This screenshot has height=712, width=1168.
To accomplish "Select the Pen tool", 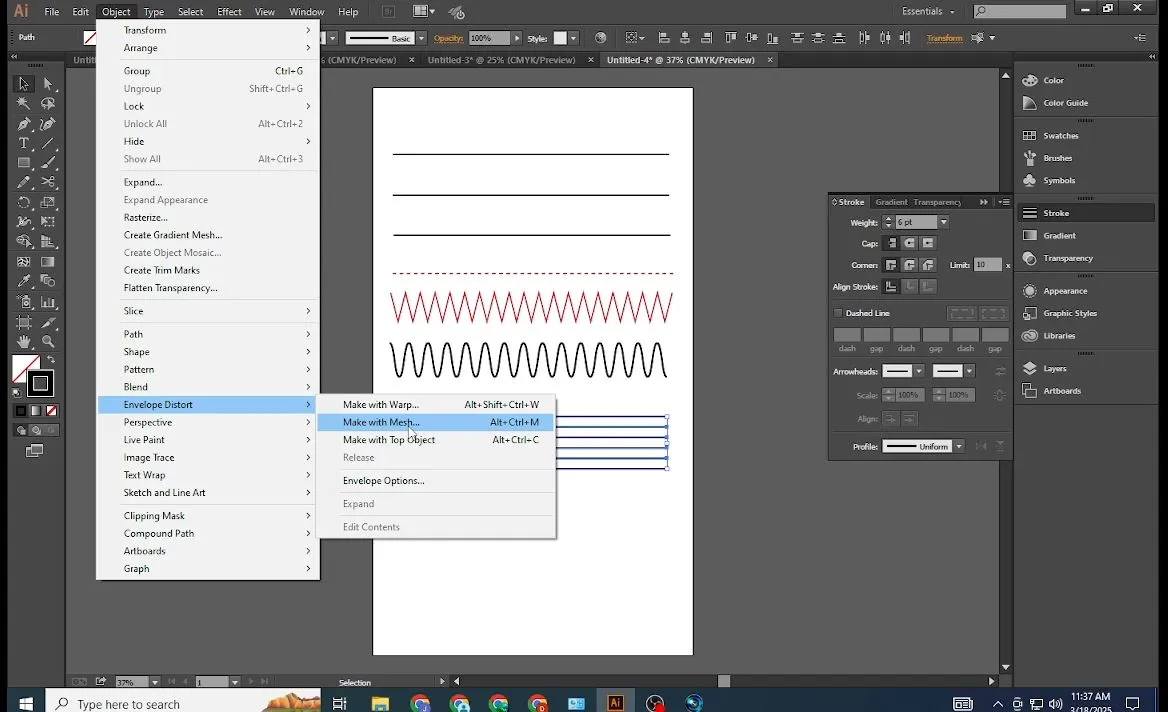I will tap(23, 124).
